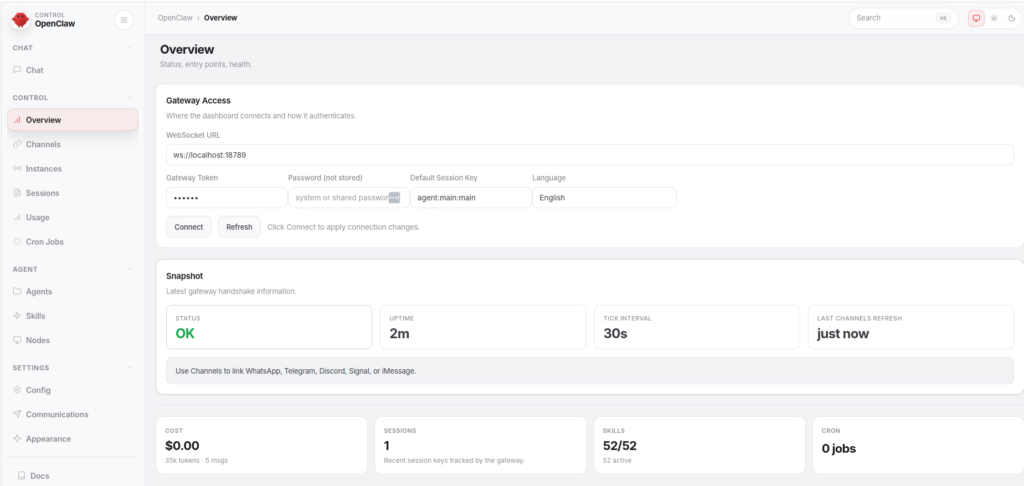Click the Refresh button
Image resolution: width=1024 pixels, height=486 pixels.
[x=239, y=227]
